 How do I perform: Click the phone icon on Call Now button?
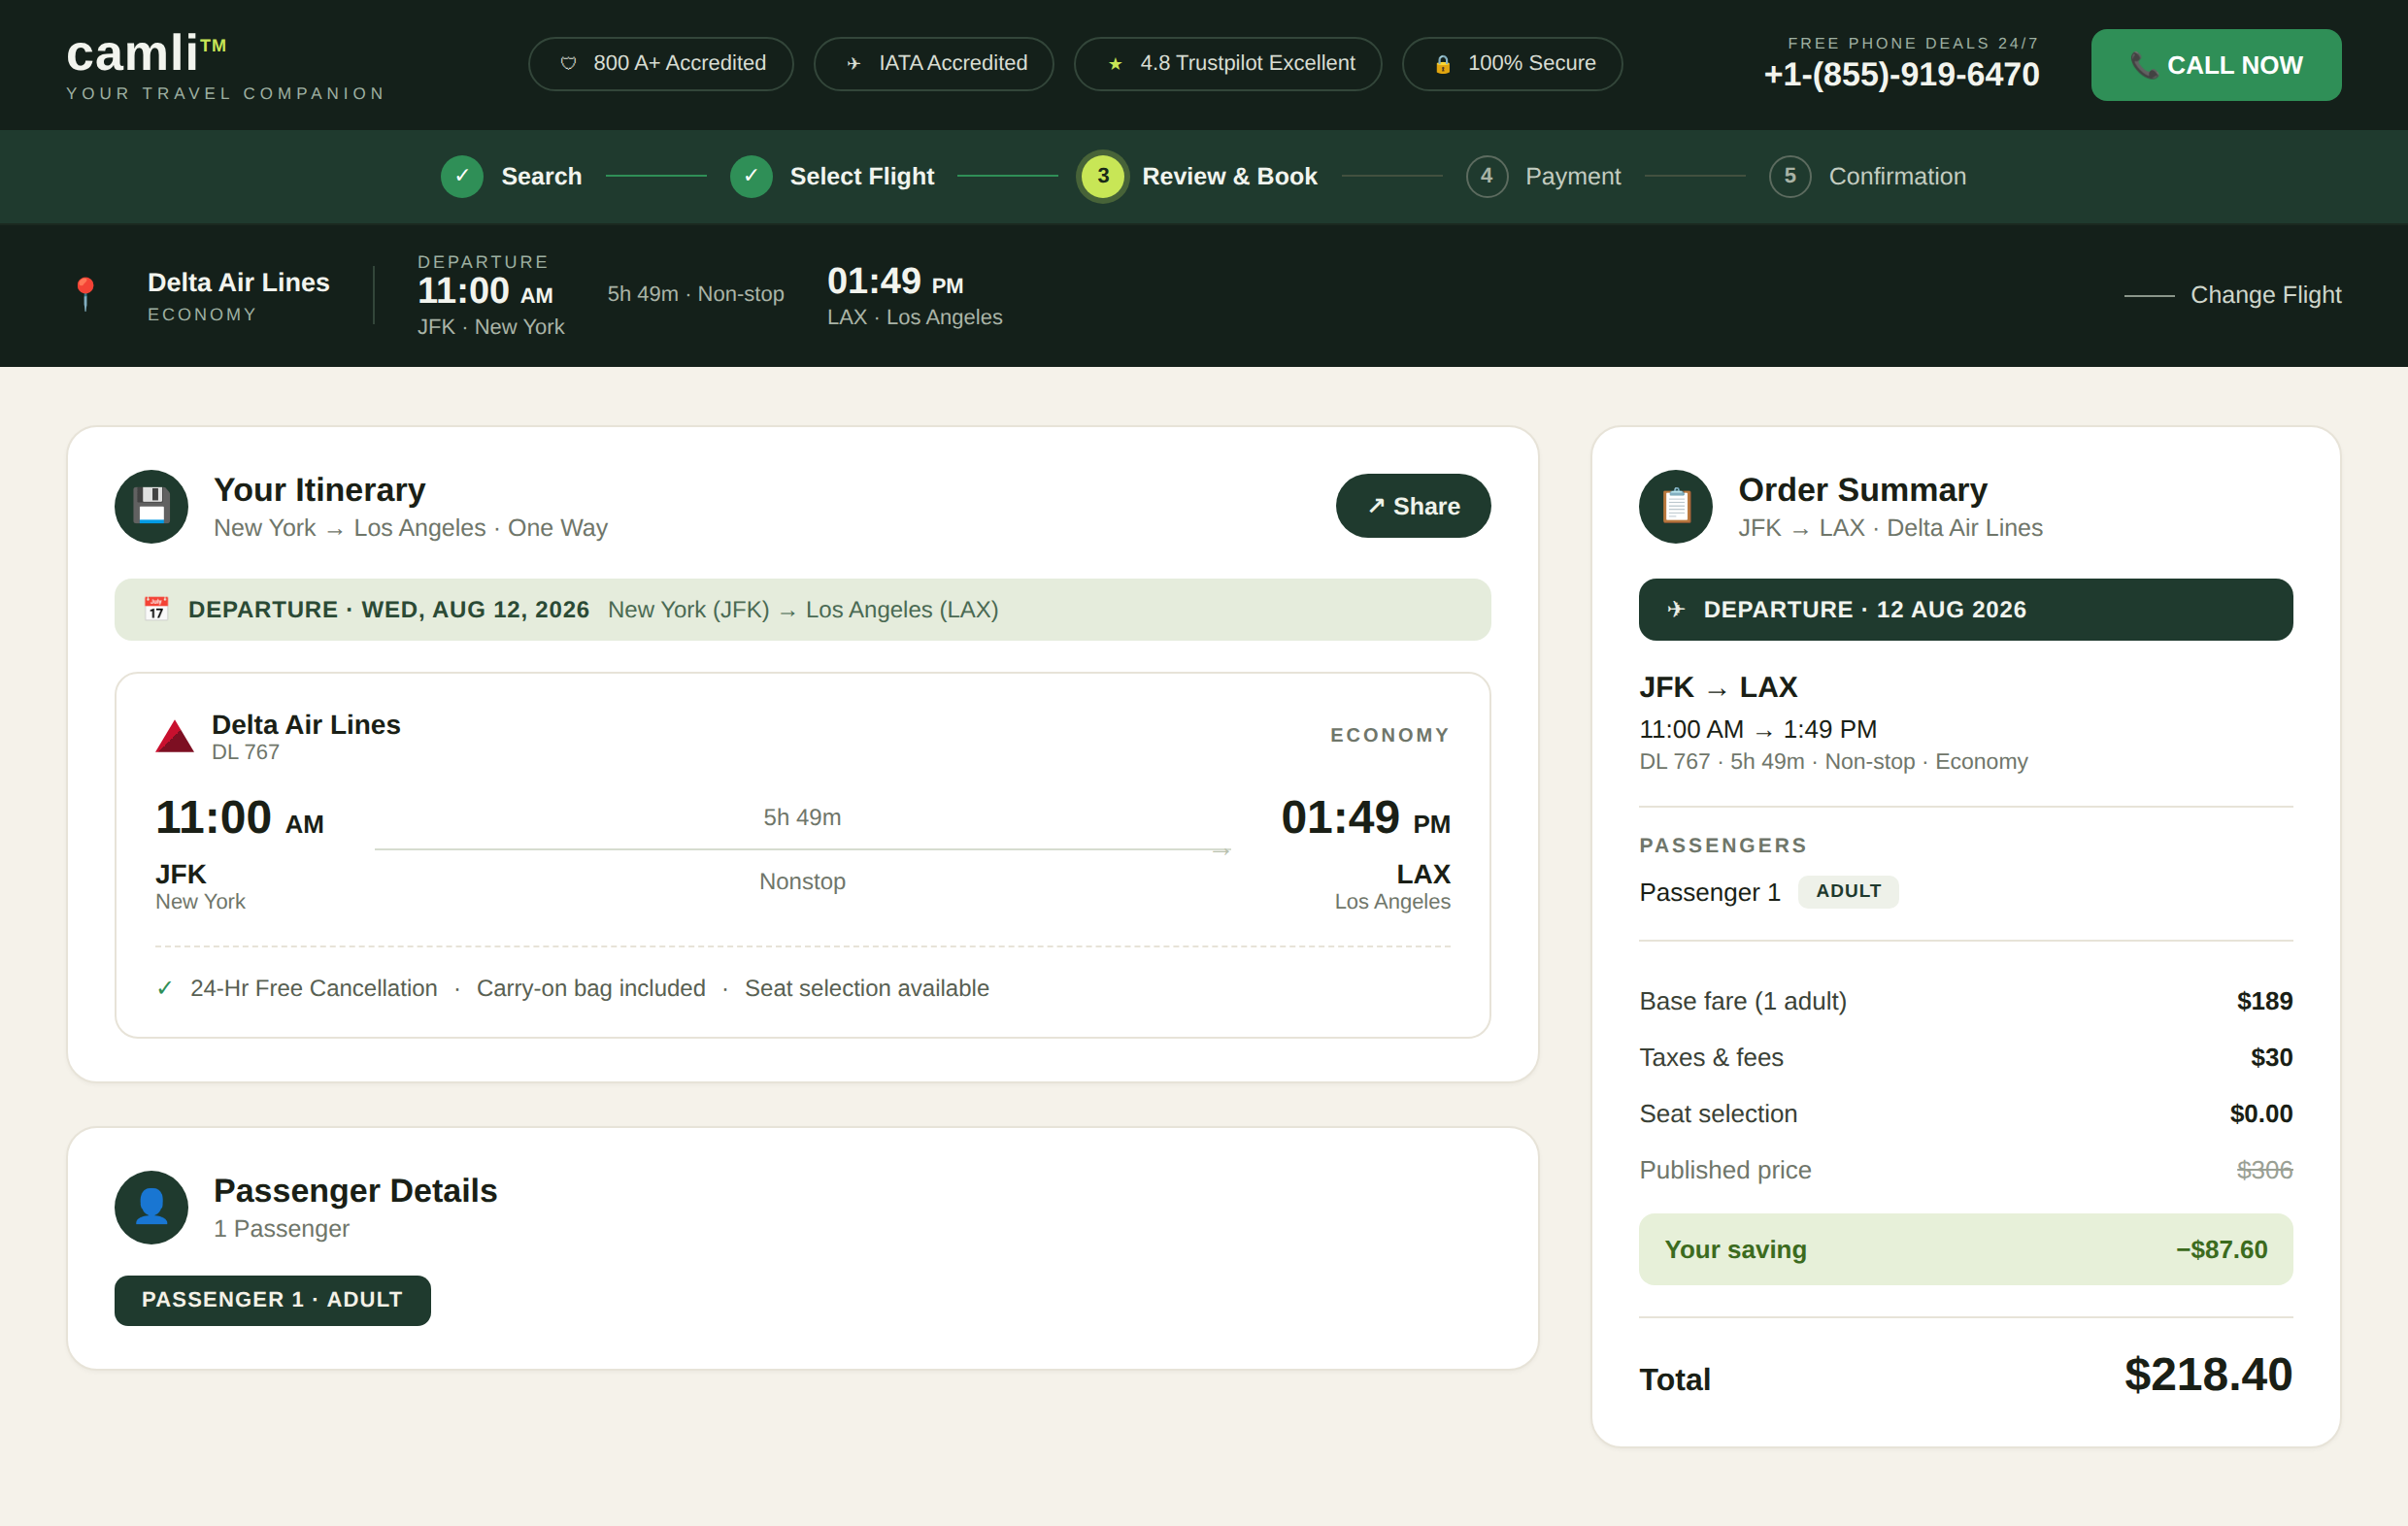(x=2143, y=65)
